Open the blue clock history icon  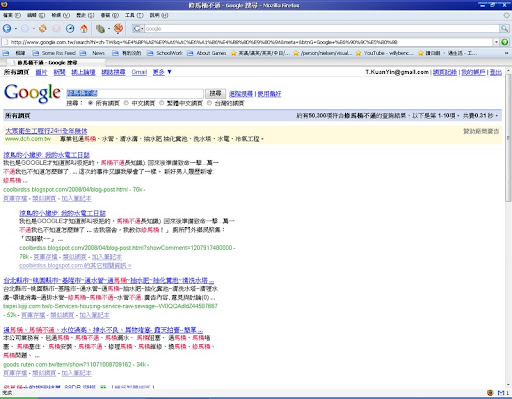coord(70,29)
